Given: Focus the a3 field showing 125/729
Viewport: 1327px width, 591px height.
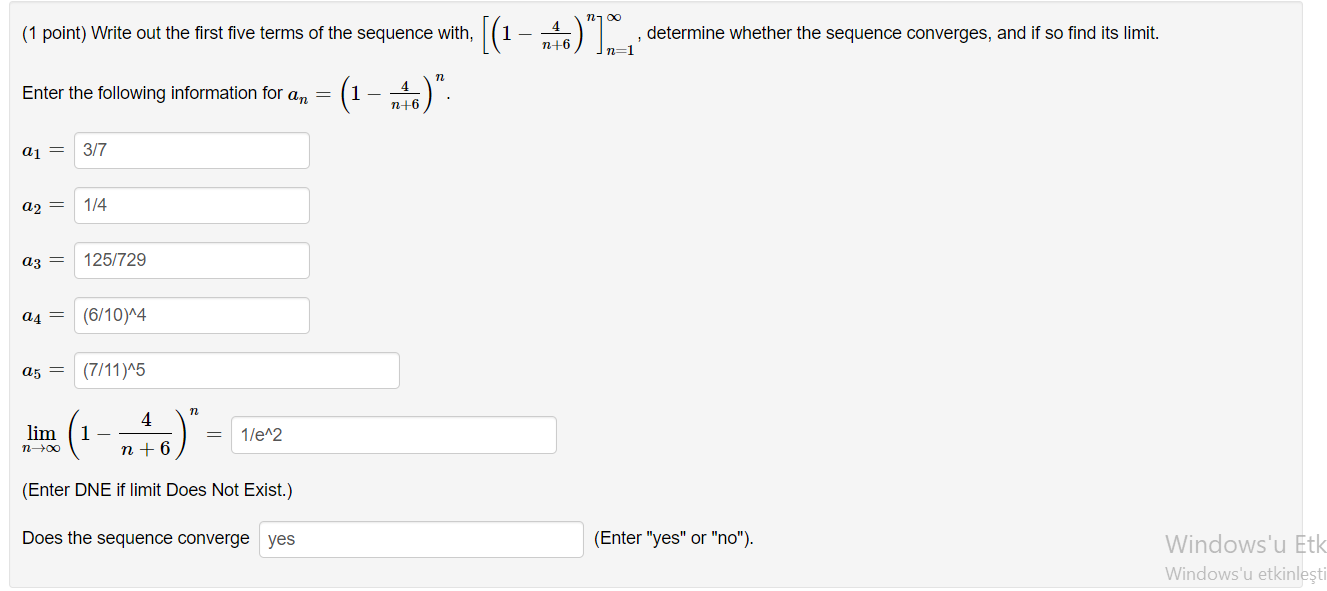Looking at the screenshot, I should [192, 260].
